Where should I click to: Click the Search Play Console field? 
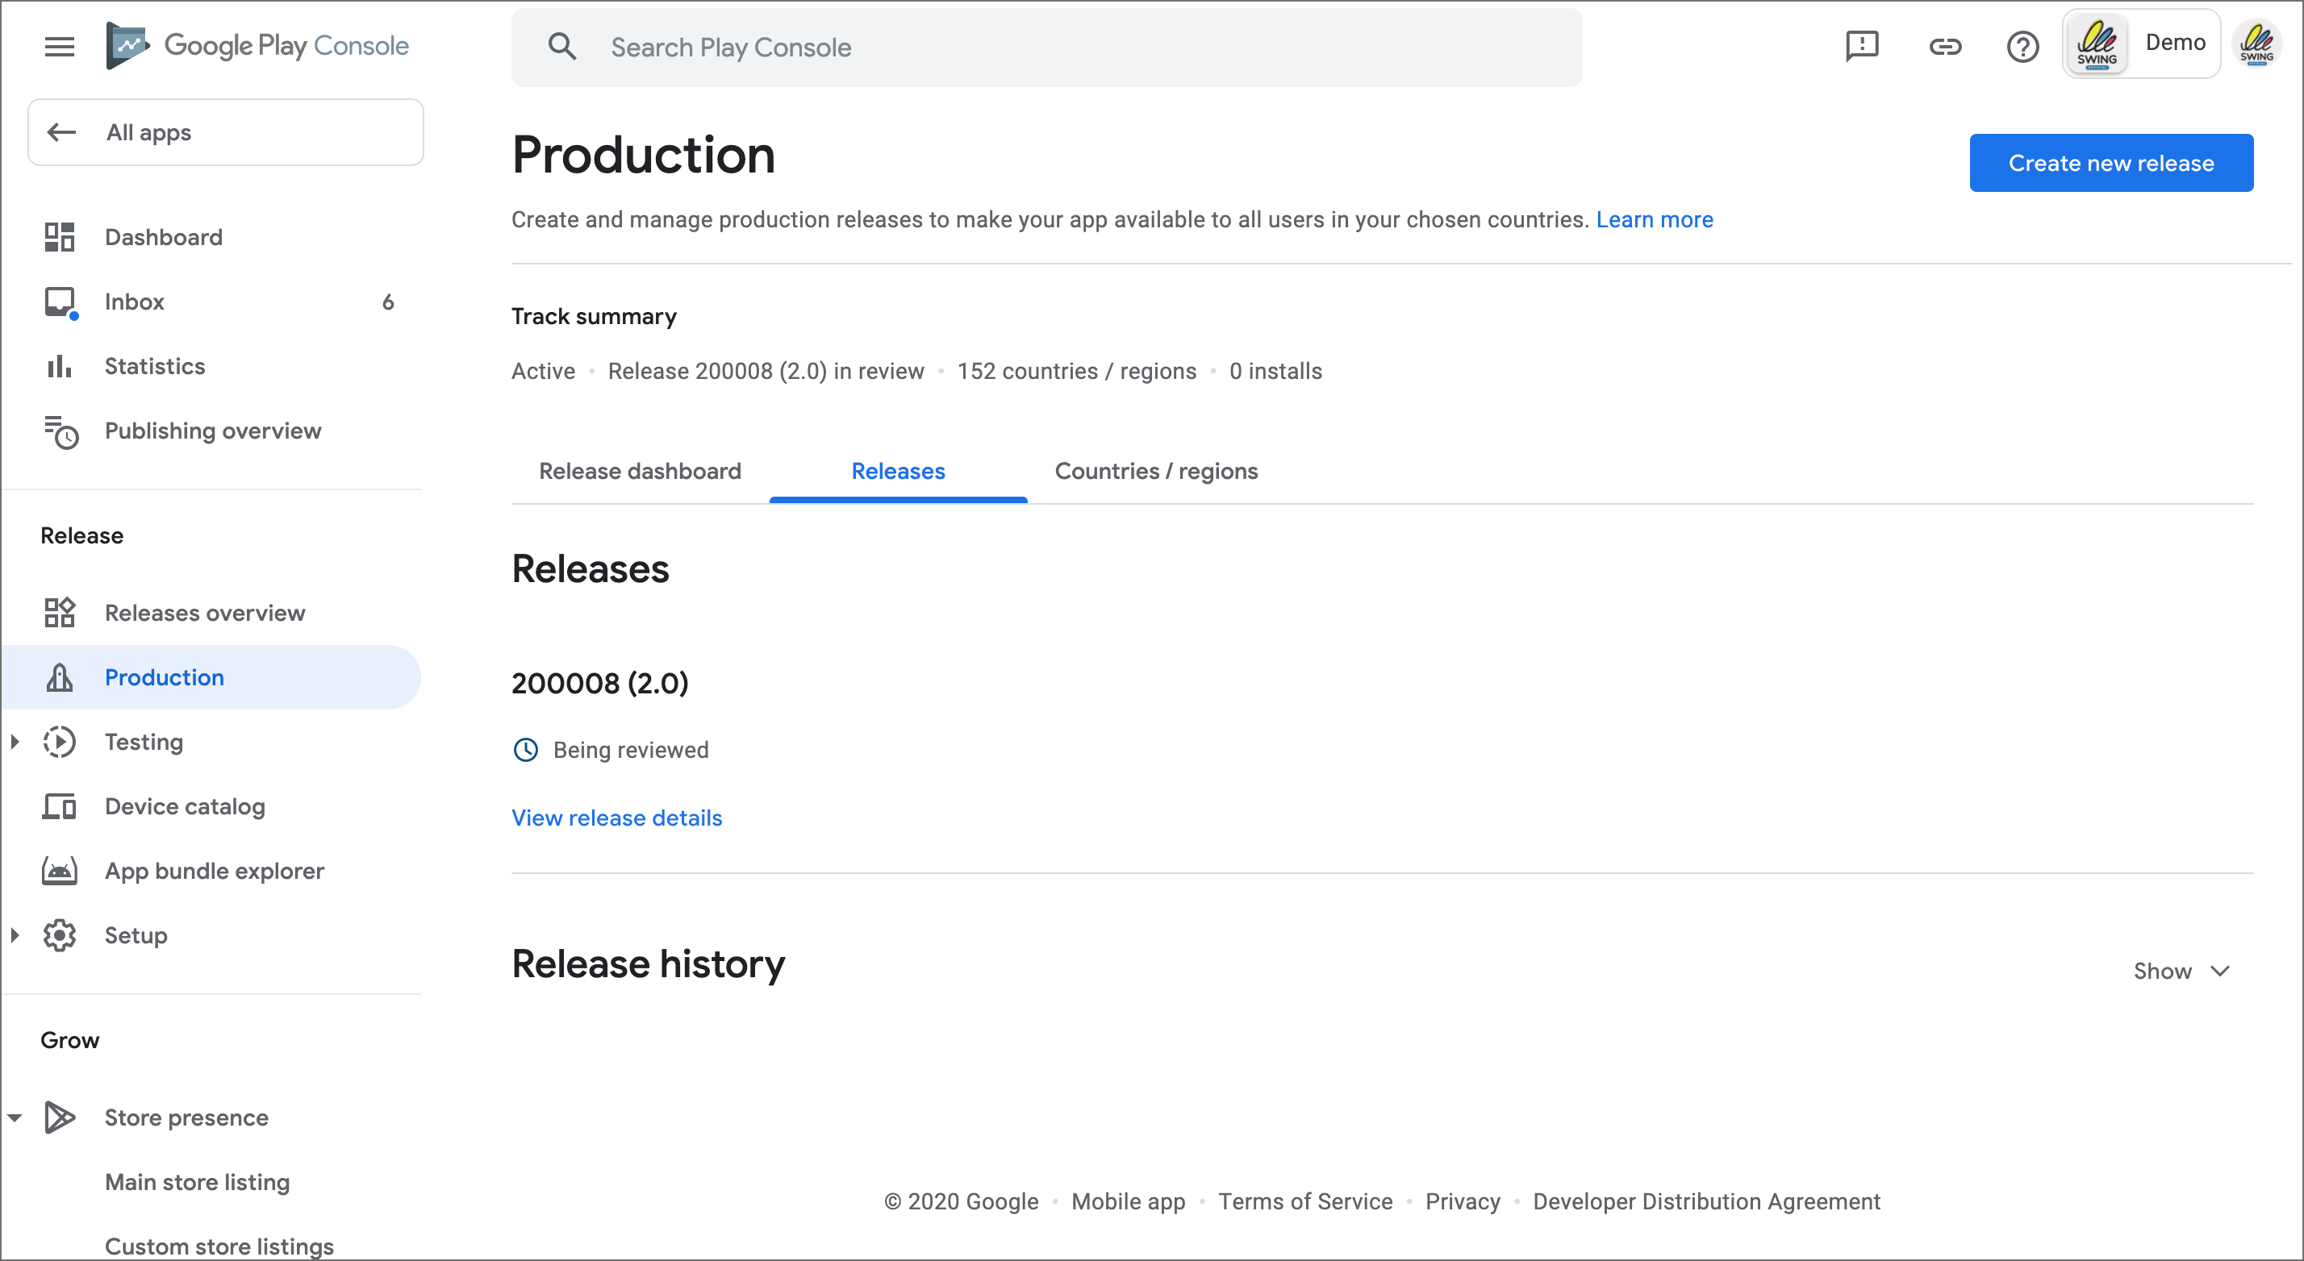[1046, 47]
